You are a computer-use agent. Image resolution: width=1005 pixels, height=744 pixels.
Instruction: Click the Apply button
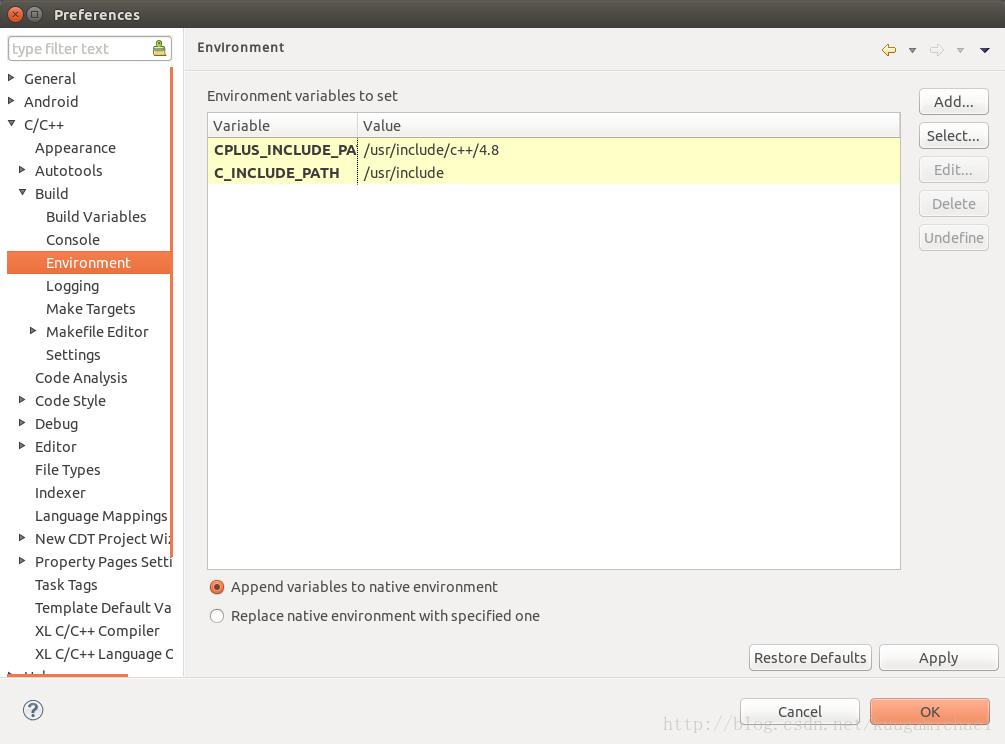pos(938,658)
